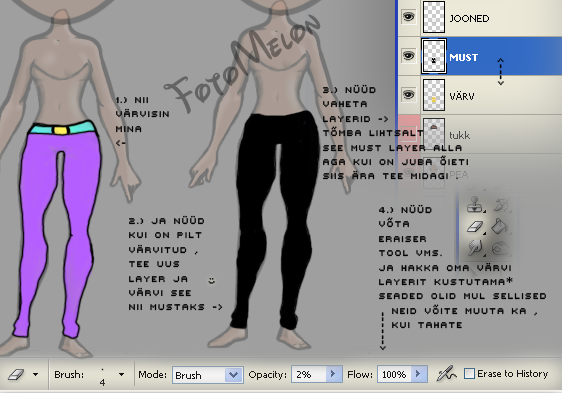
Task: Select the faded layer named PEA
Action: [459, 175]
